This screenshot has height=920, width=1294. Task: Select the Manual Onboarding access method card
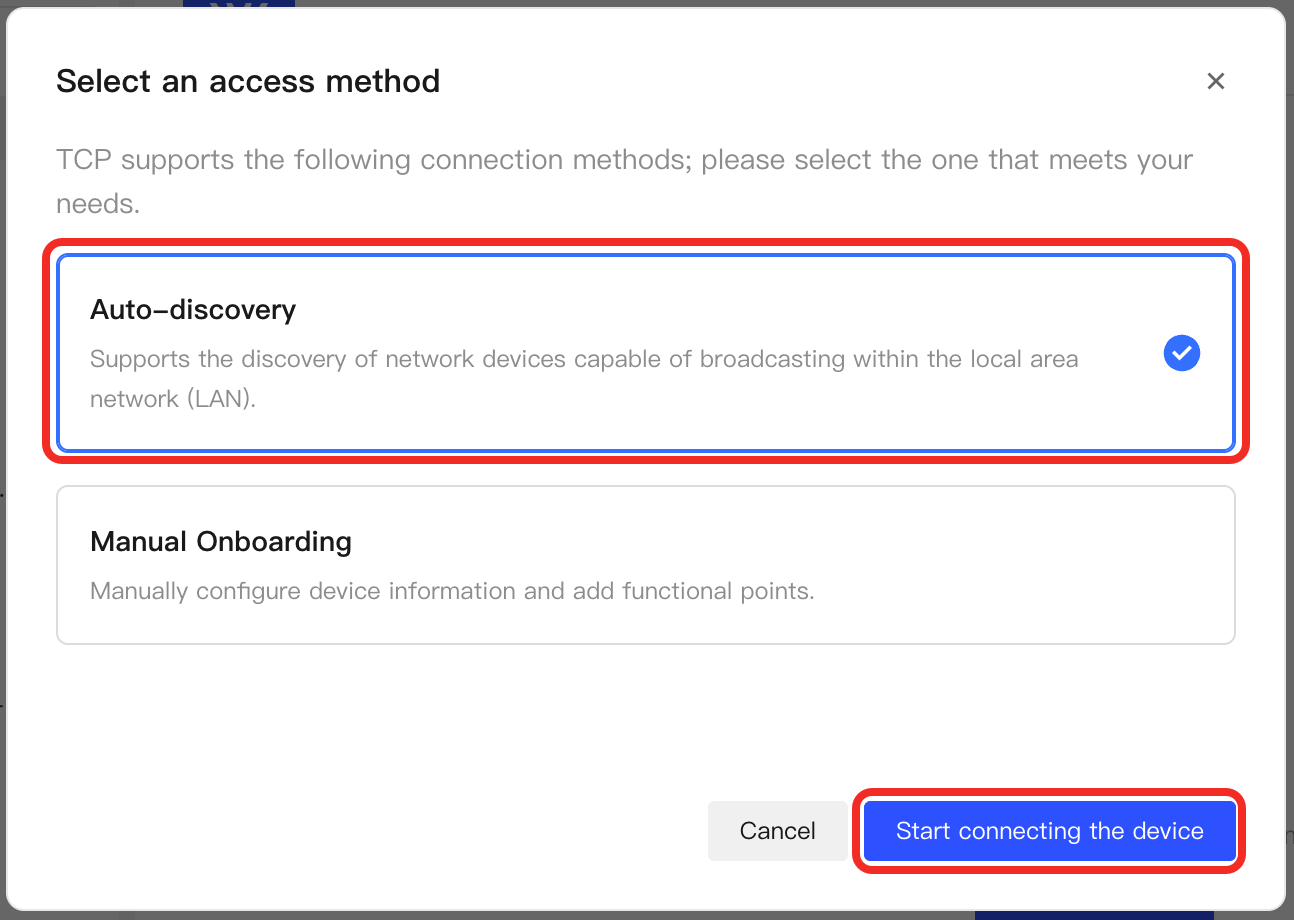coord(646,565)
